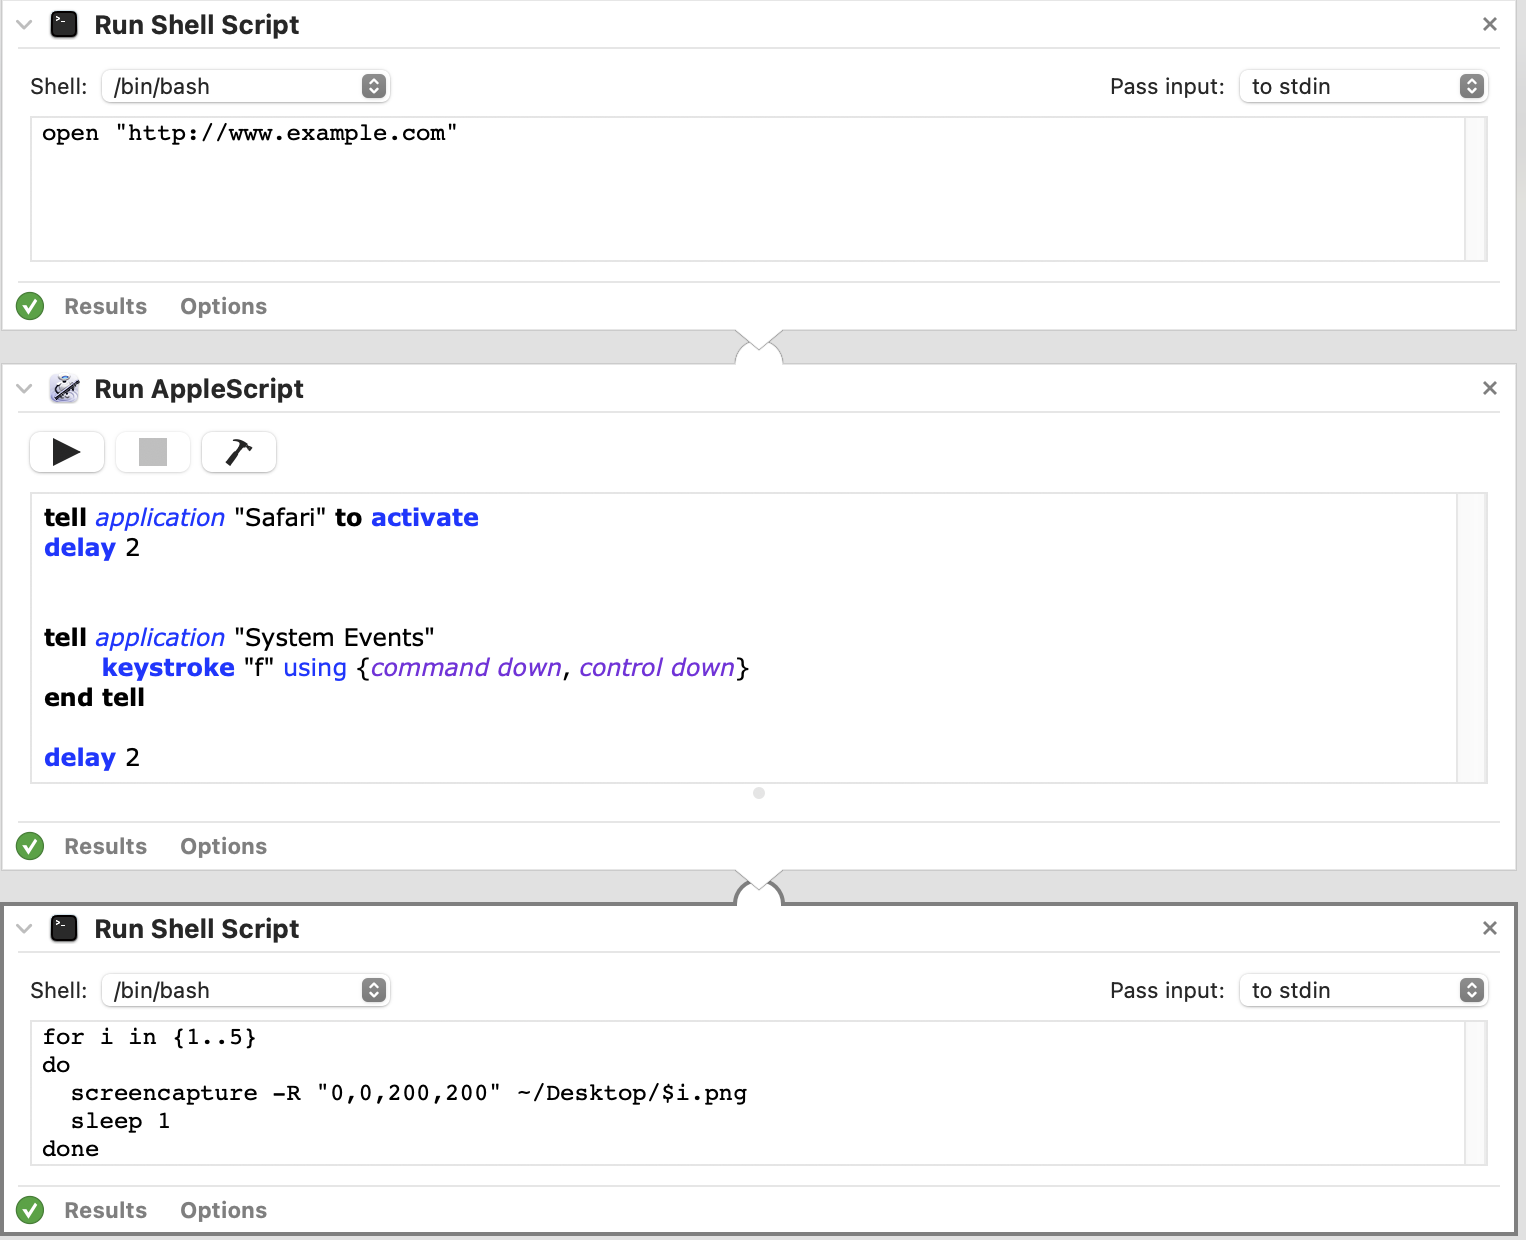
Task: Click the final "delay 2" line in the AppleScript
Action: [x=92, y=758]
